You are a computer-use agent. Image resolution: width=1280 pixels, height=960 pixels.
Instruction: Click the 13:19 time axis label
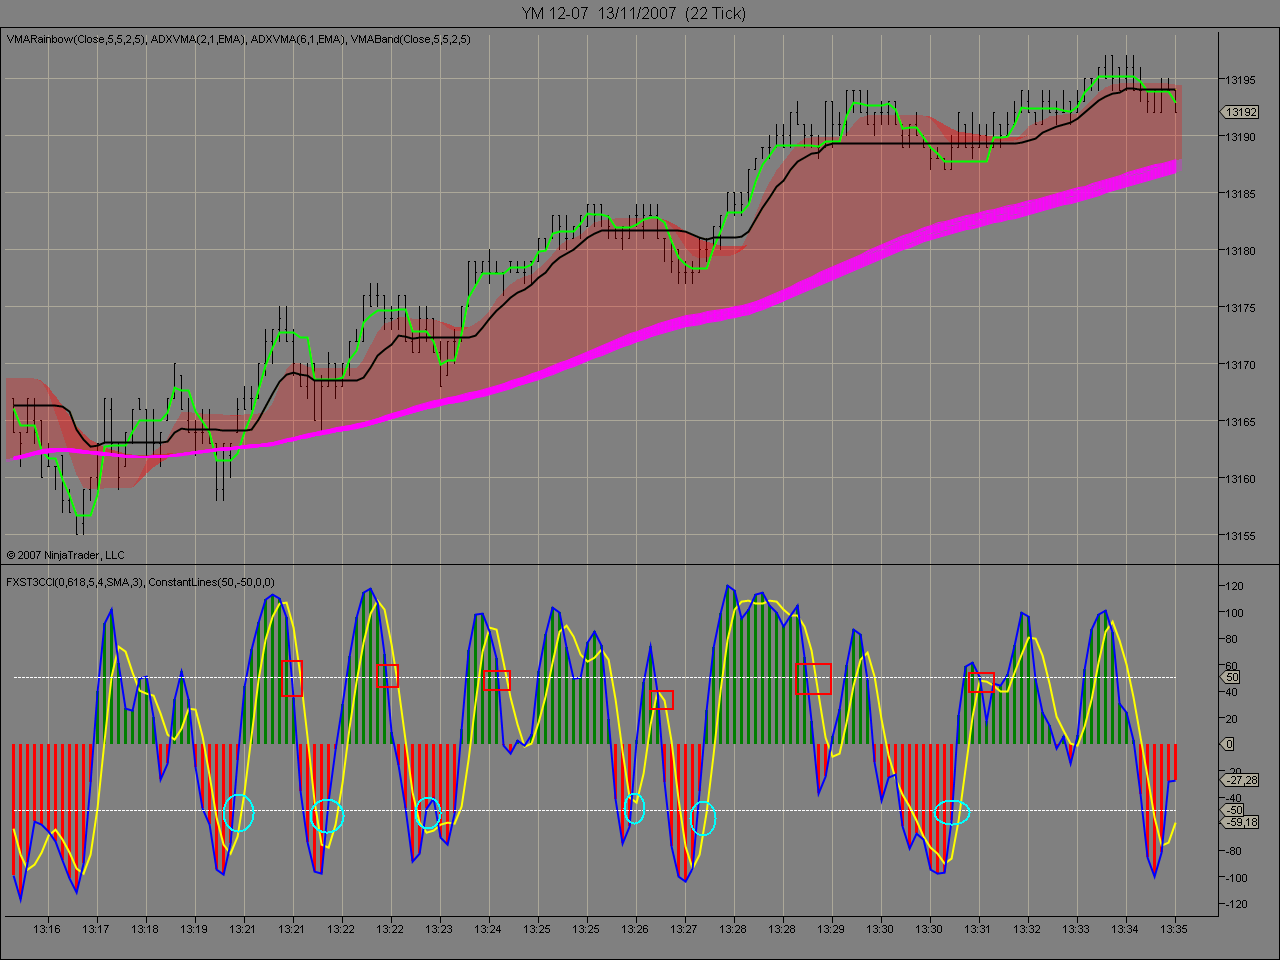(x=194, y=929)
